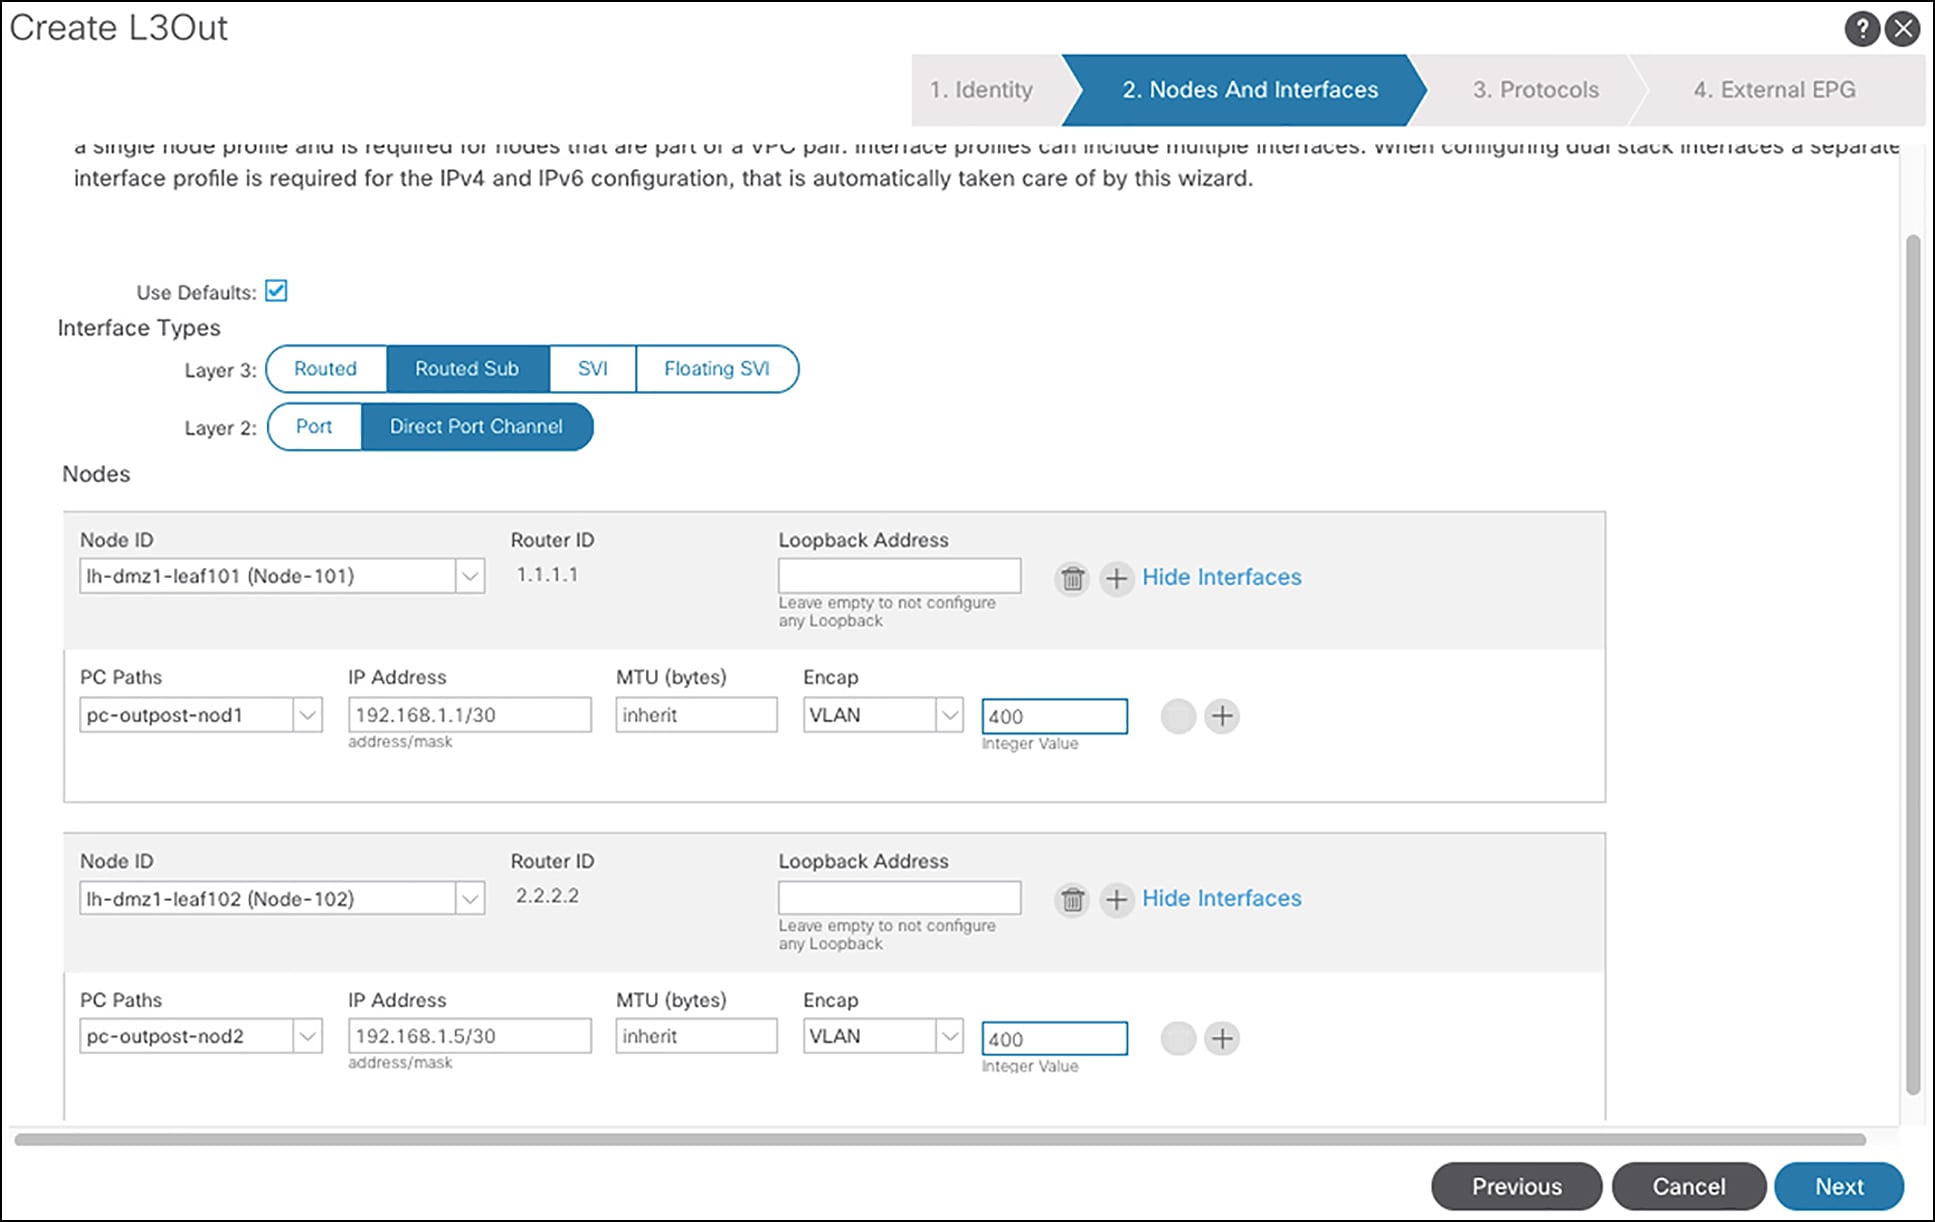Close the Create L3Out dialog
Image resolution: width=1935 pixels, height=1222 pixels.
click(x=1902, y=29)
